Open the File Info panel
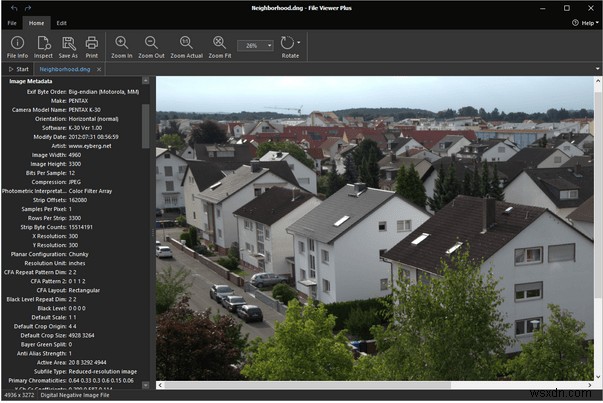The width and height of the screenshot is (603, 403). (17, 45)
